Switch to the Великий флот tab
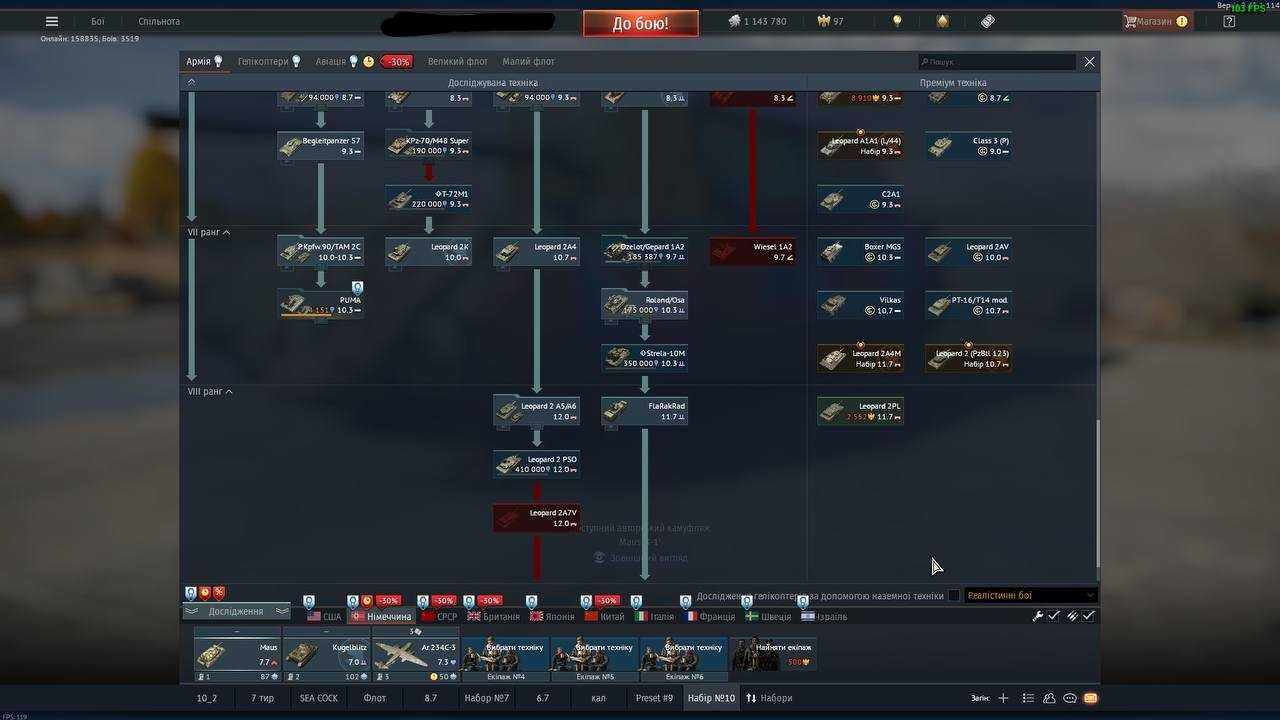The height and width of the screenshot is (720, 1280). pyautogui.click(x=458, y=62)
